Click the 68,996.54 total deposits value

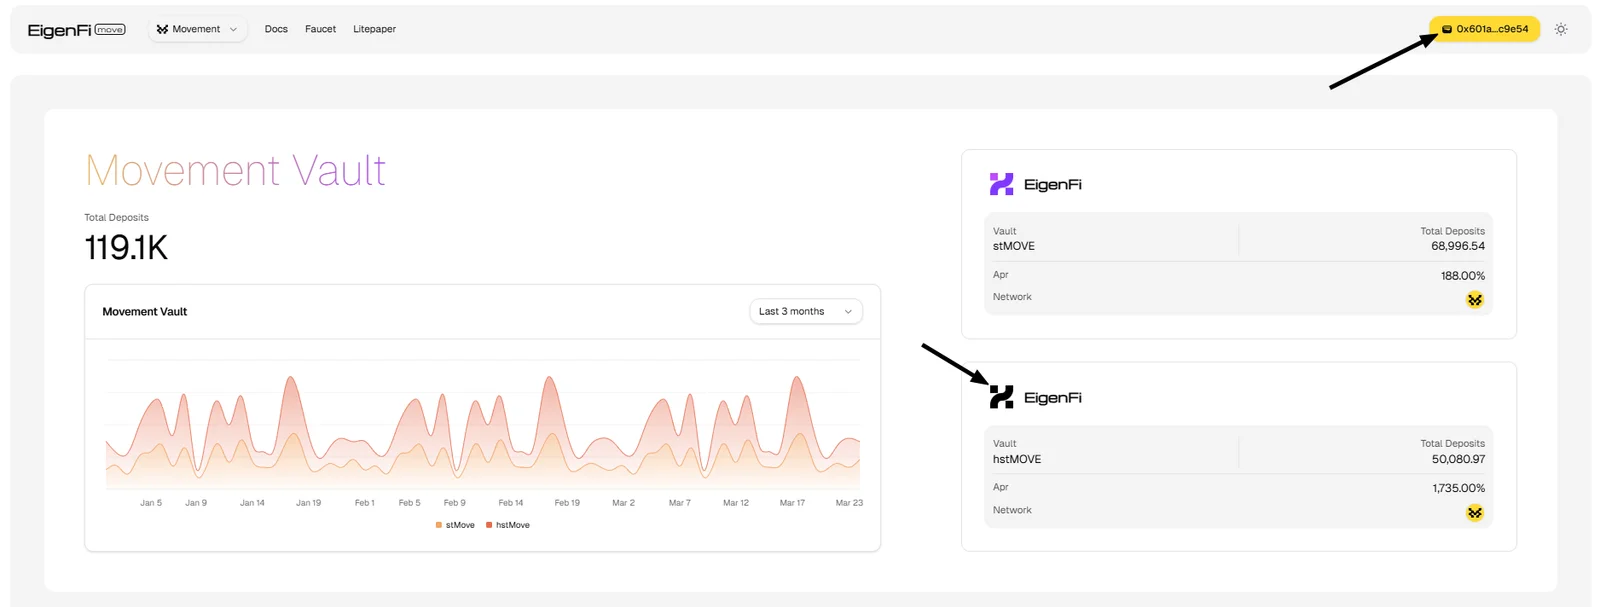click(x=1458, y=246)
